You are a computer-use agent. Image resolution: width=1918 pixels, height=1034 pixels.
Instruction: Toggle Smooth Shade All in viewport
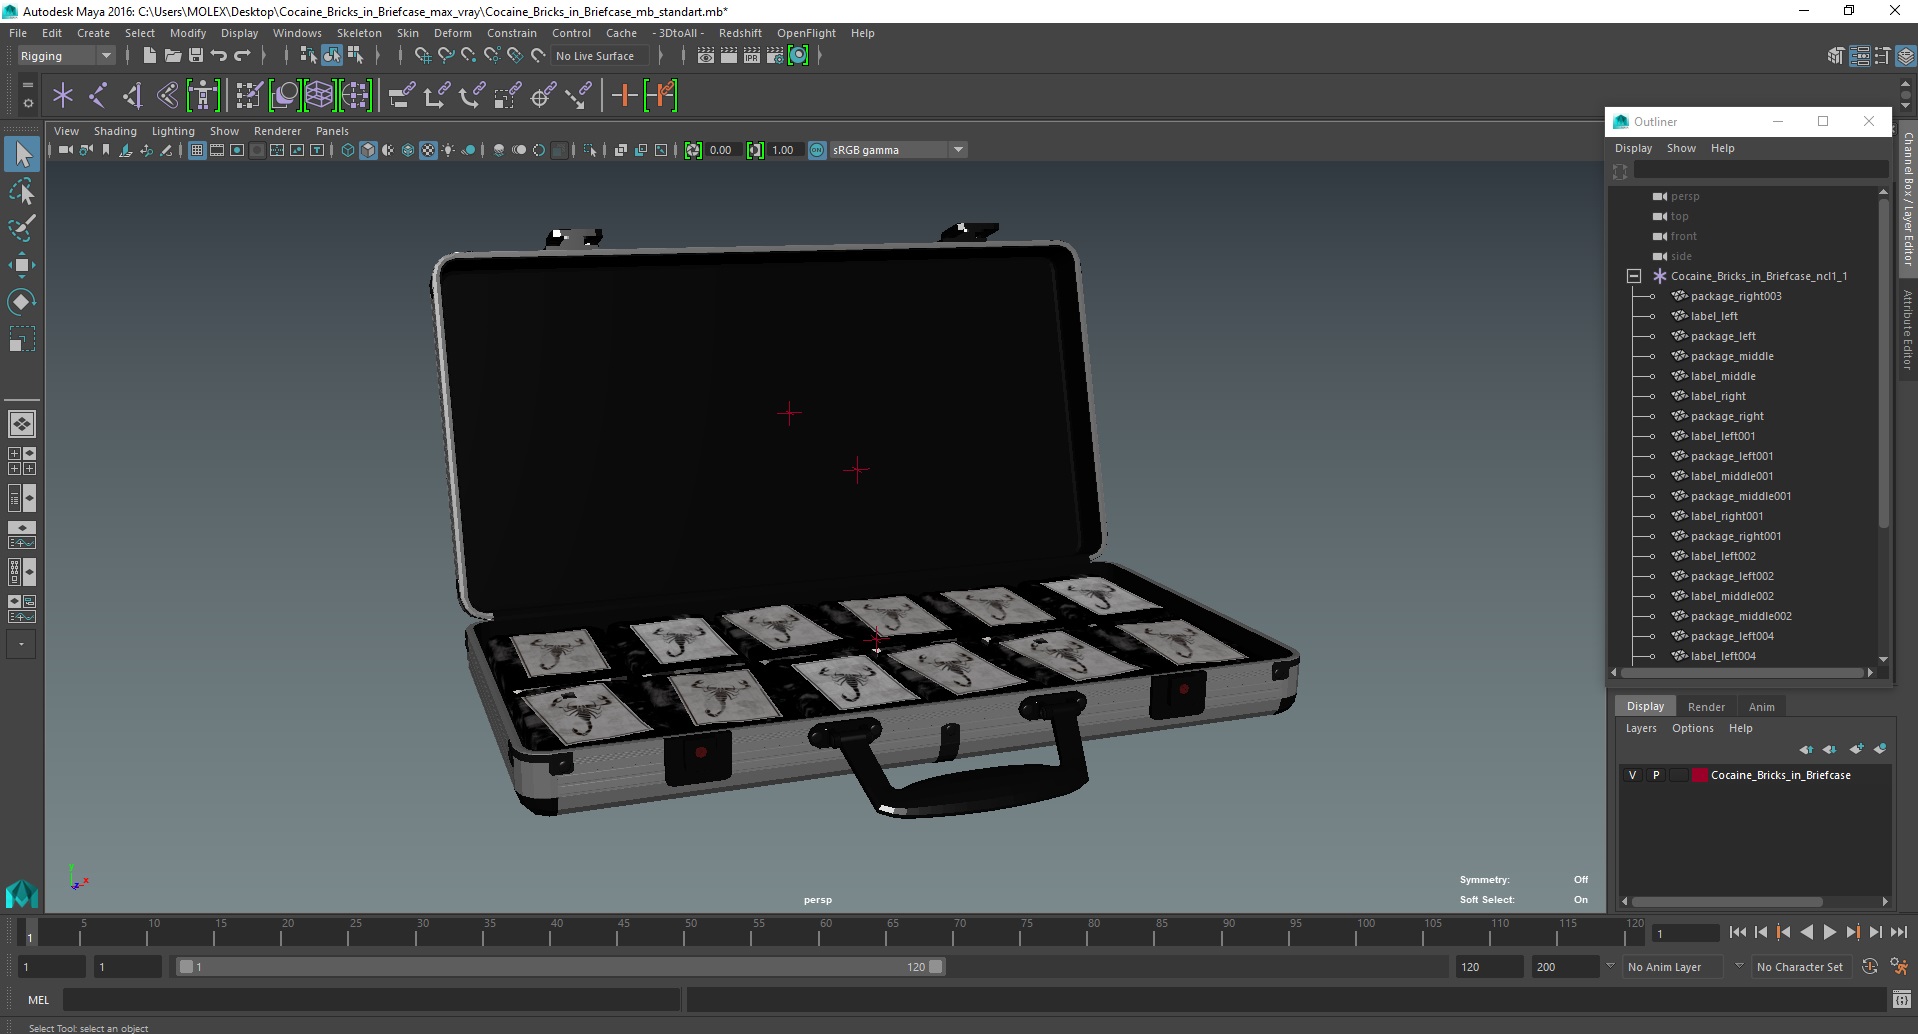[368, 150]
